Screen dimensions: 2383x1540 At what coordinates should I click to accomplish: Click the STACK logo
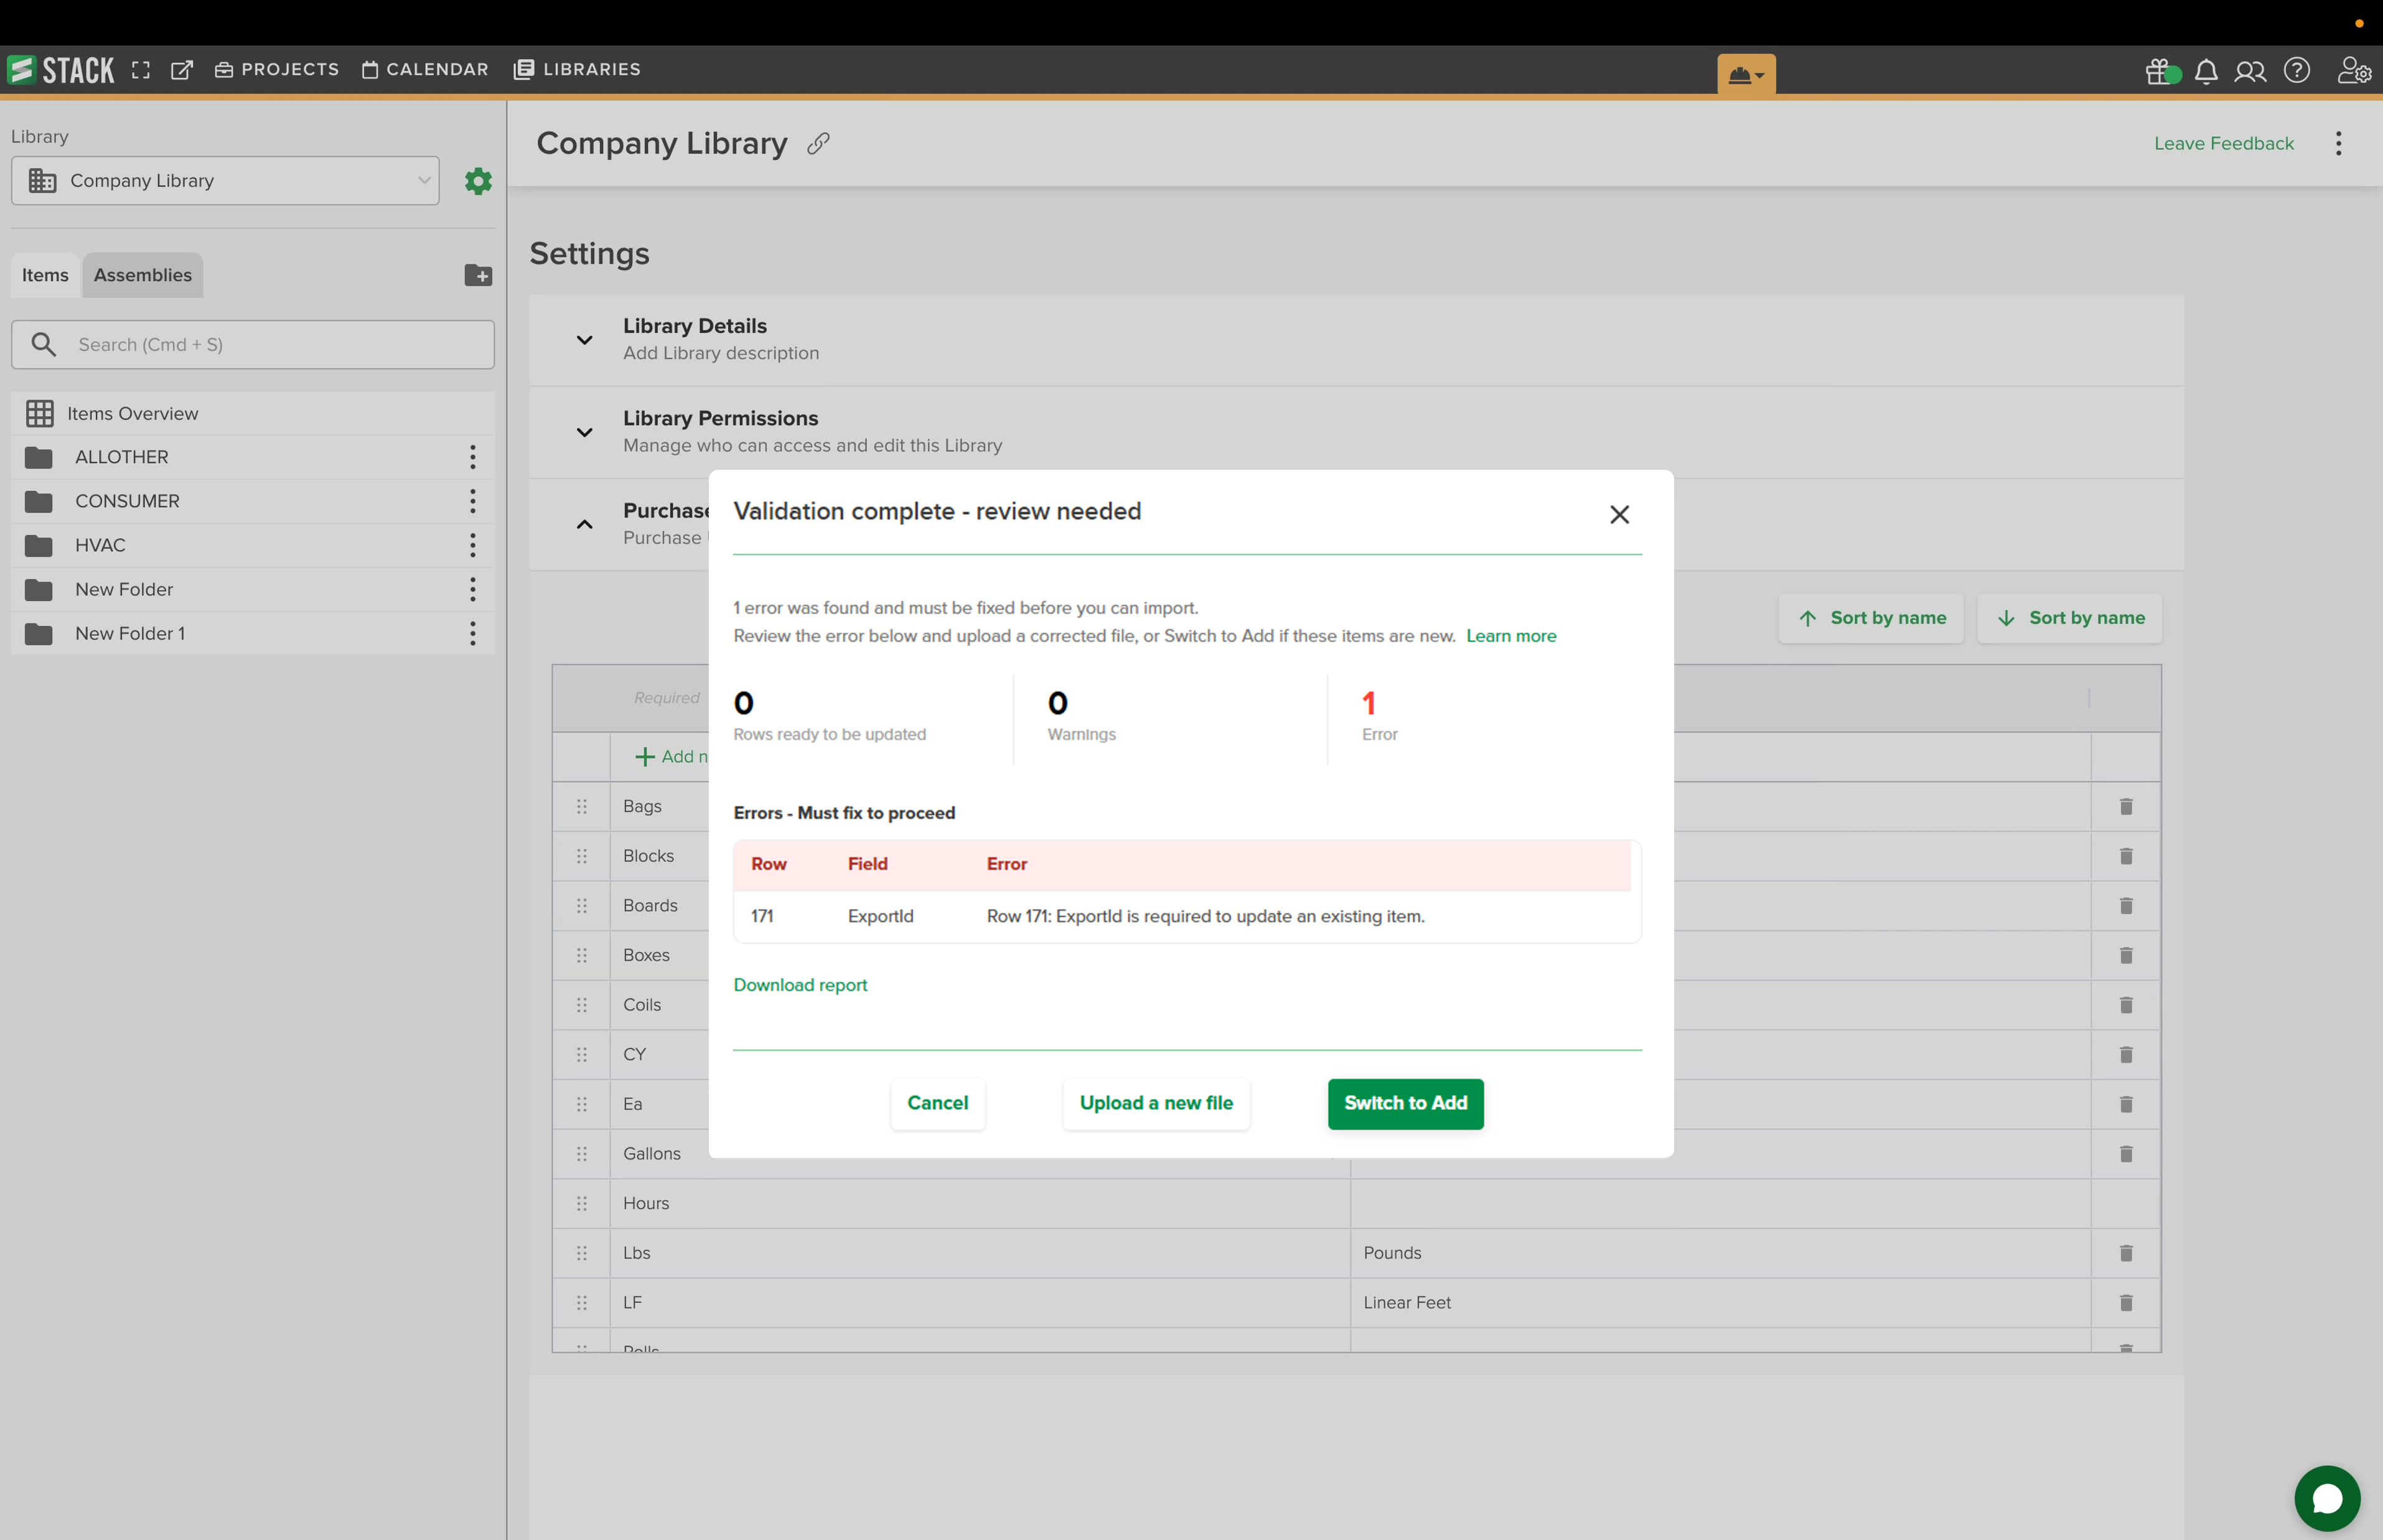(61, 70)
